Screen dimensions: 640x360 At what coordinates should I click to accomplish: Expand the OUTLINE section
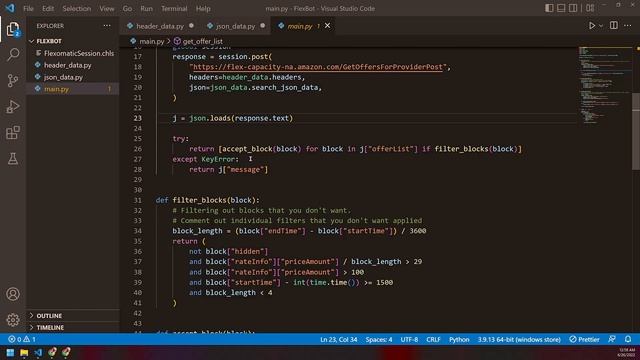[x=73, y=316]
